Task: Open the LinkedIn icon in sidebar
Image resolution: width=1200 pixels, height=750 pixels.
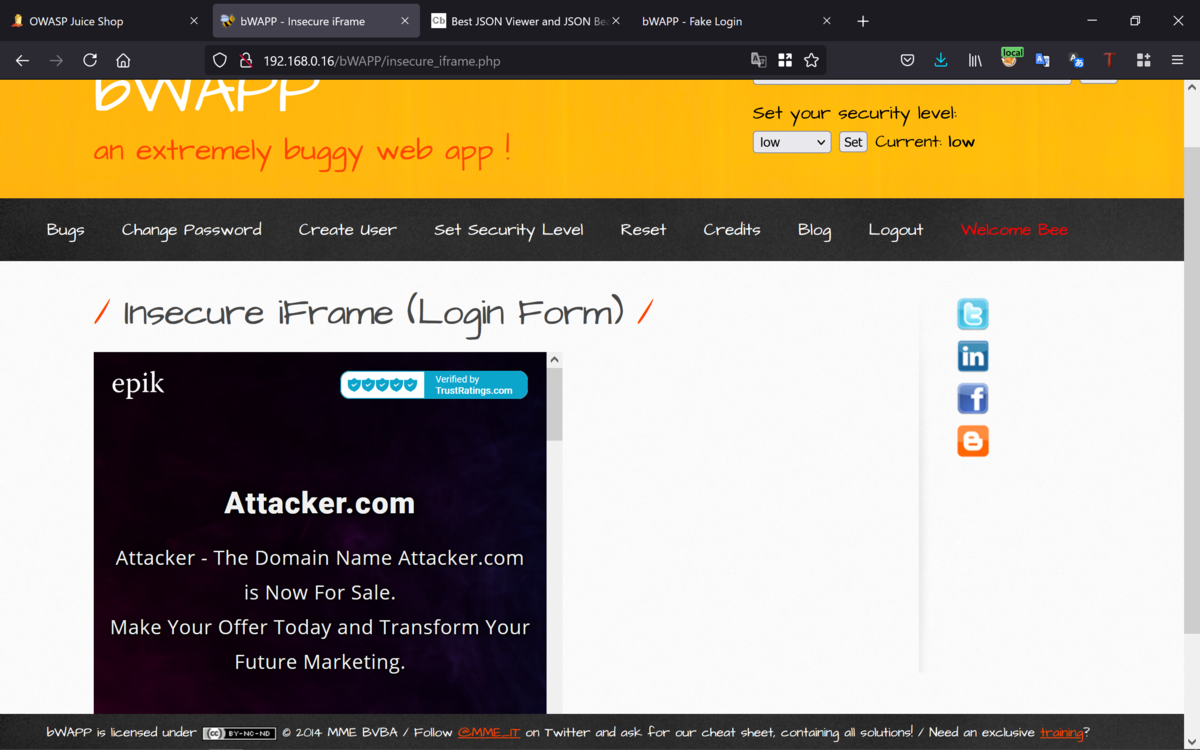Action: 973,356
